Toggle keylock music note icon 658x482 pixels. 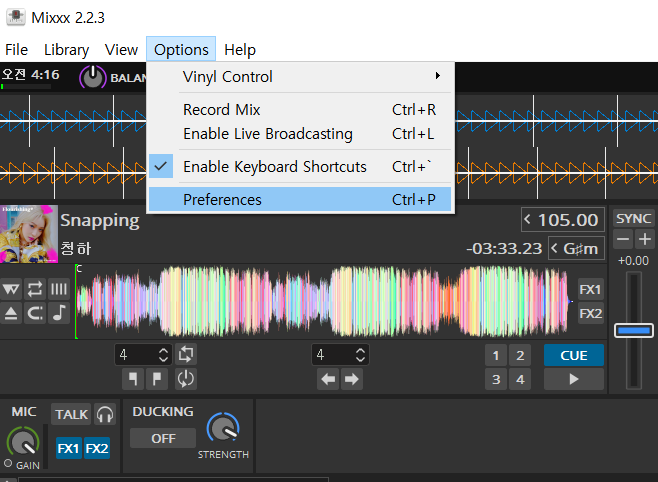[59, 313]
